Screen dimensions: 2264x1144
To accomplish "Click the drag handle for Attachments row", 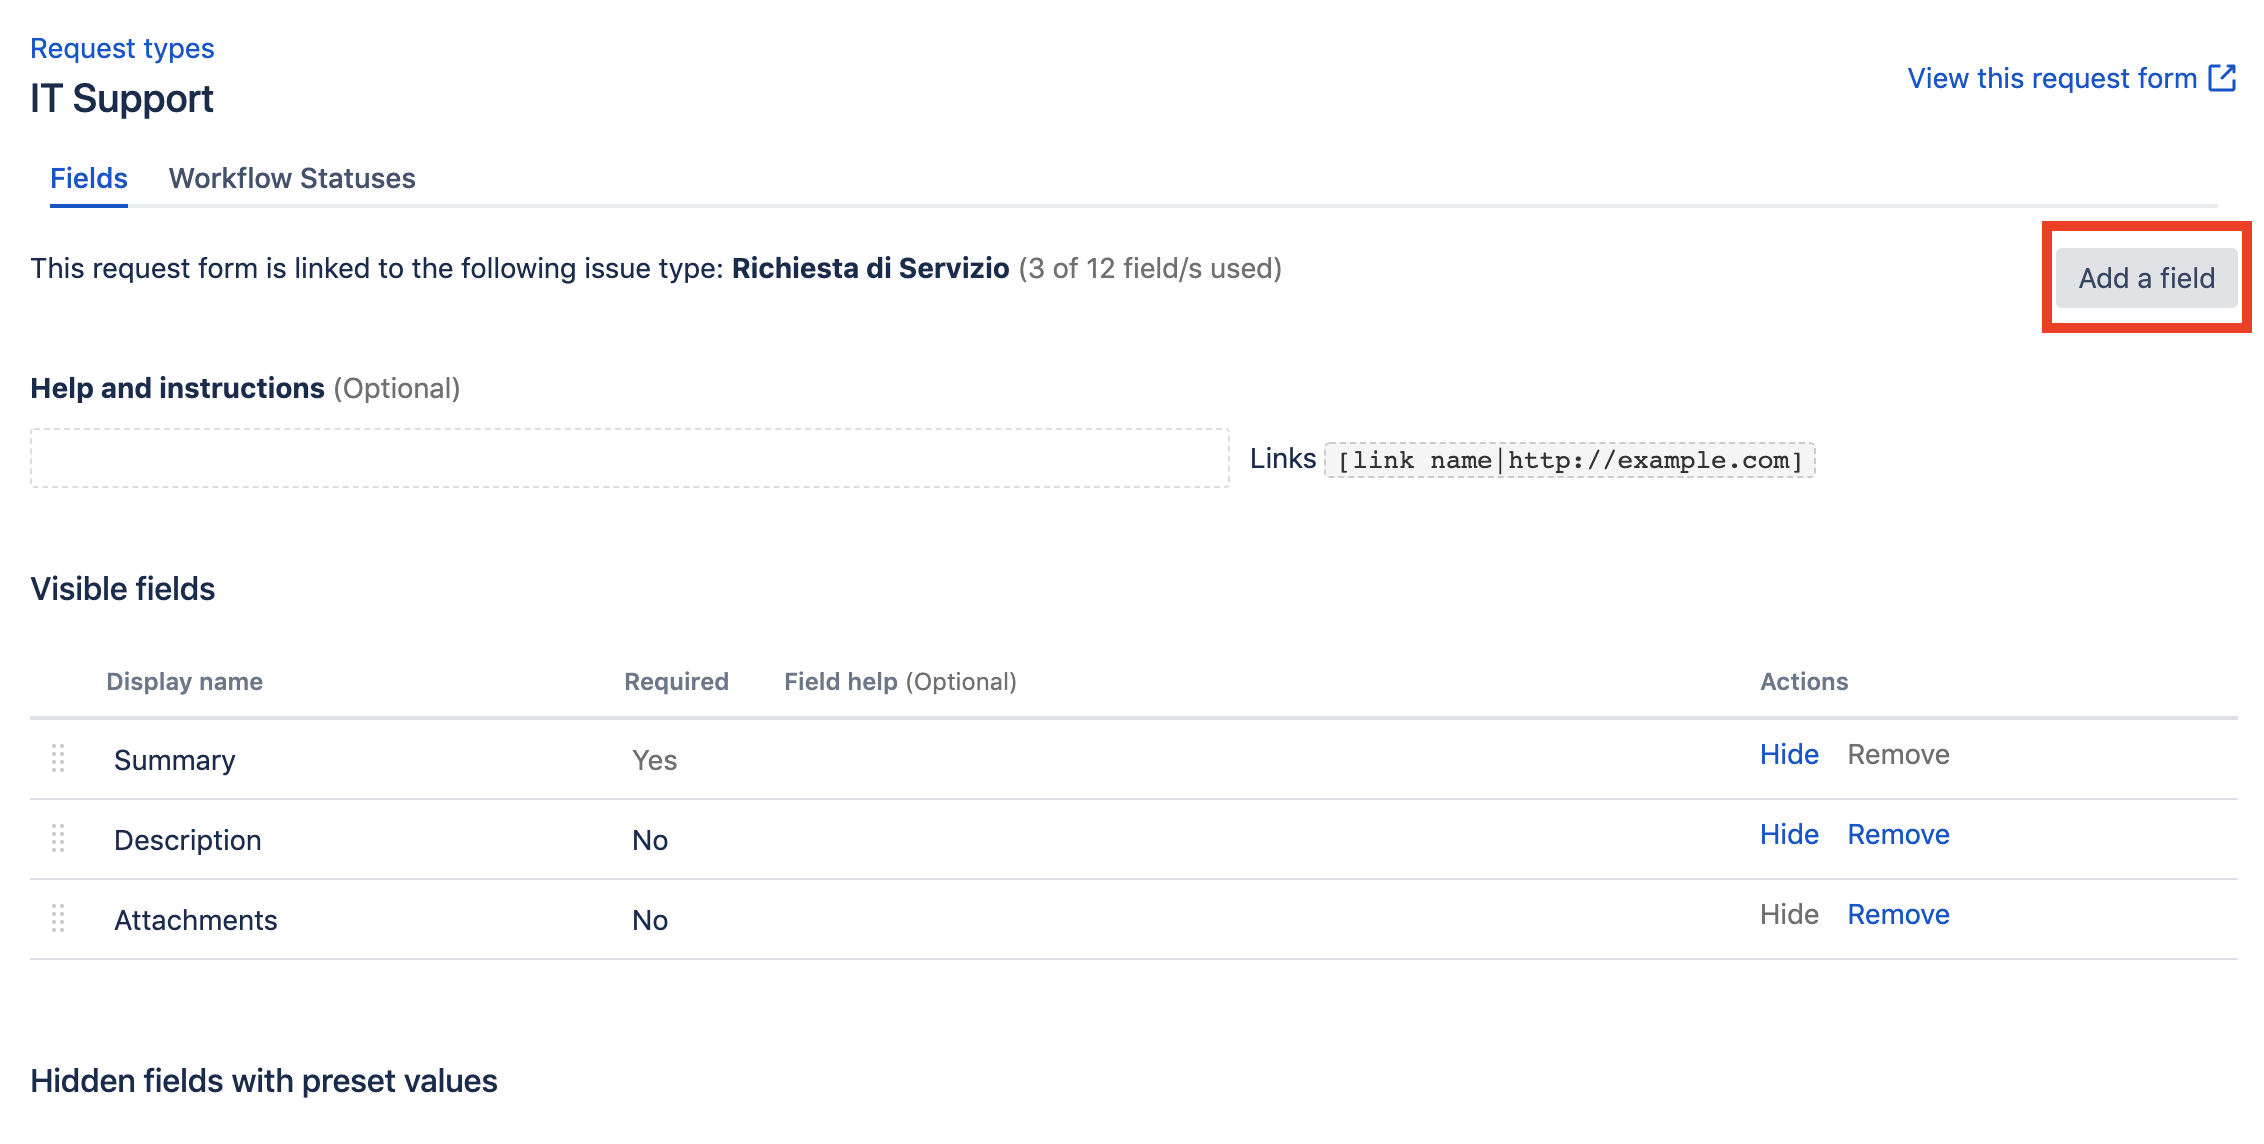I will click(x=58, y=919).
